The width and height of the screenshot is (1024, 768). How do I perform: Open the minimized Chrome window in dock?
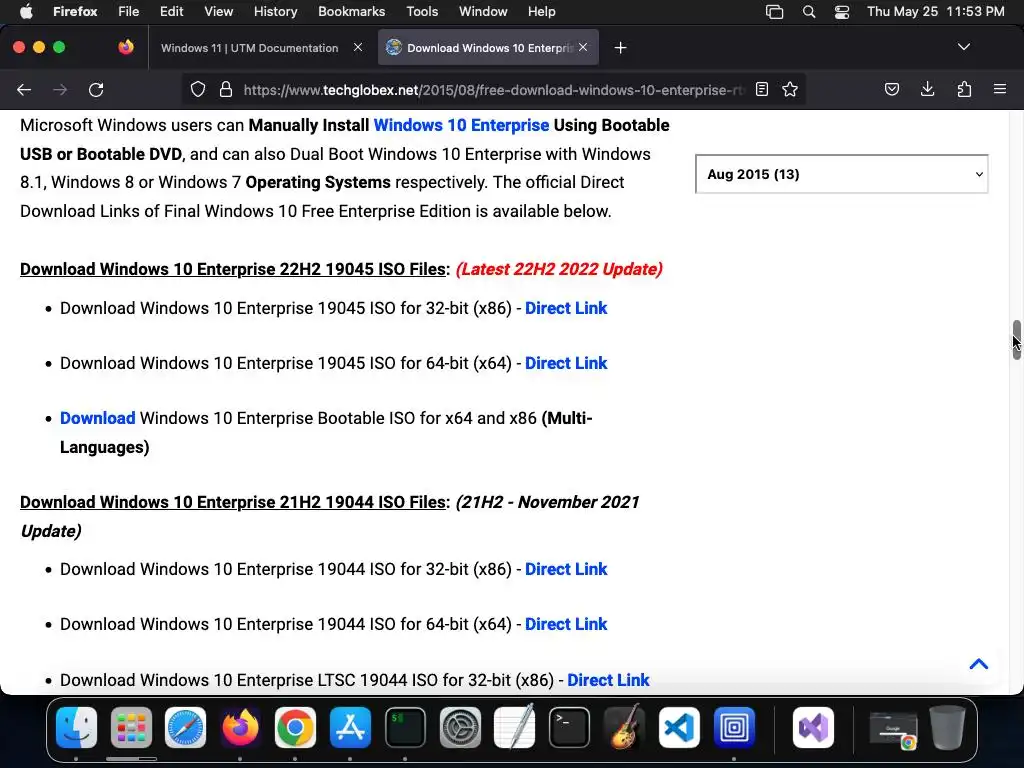pyautogui.click(x=893, y=729)
